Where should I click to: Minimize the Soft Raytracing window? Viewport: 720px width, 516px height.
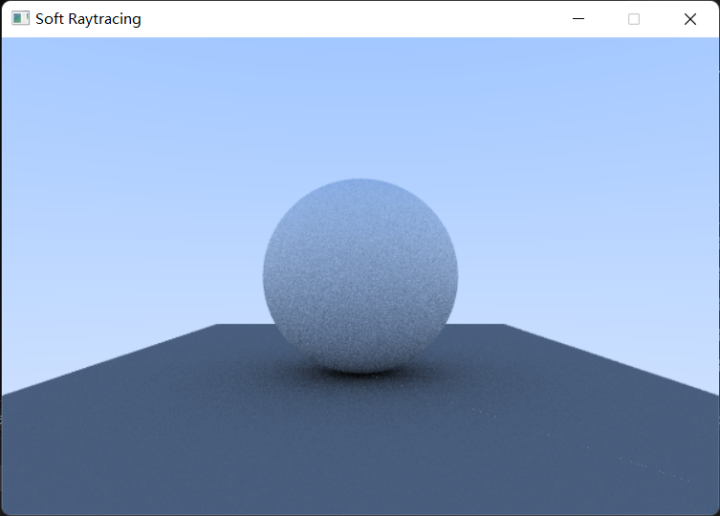click(578, 19)
